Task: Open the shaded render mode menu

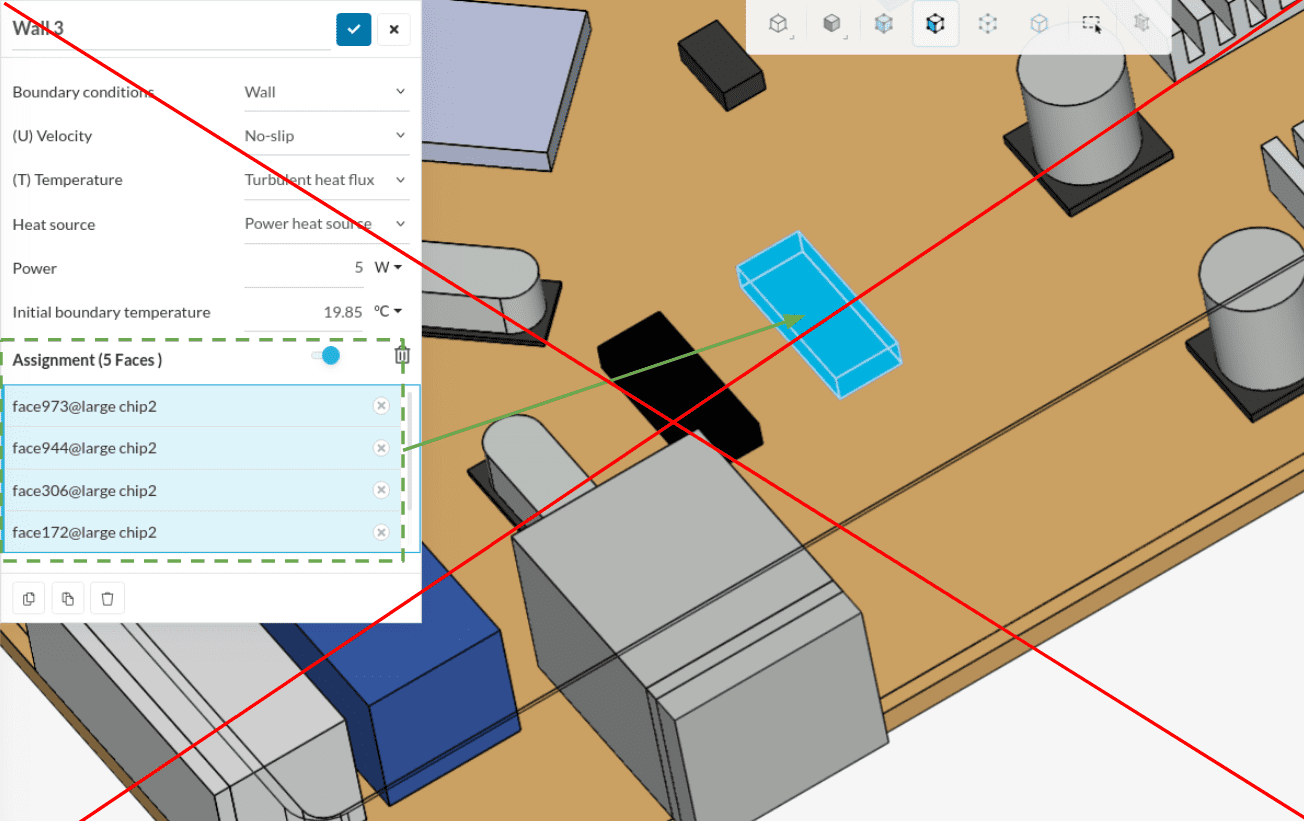Action: point(831,24)
